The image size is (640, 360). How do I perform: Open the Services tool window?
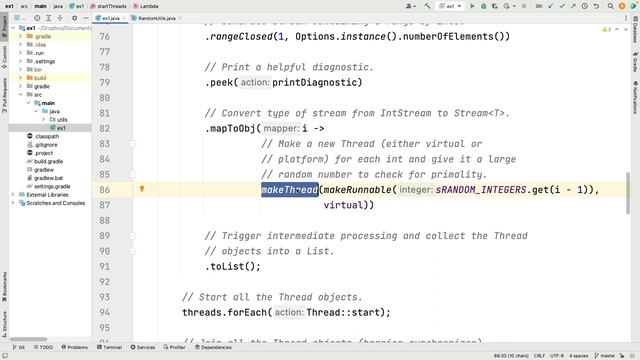point(143,347)
